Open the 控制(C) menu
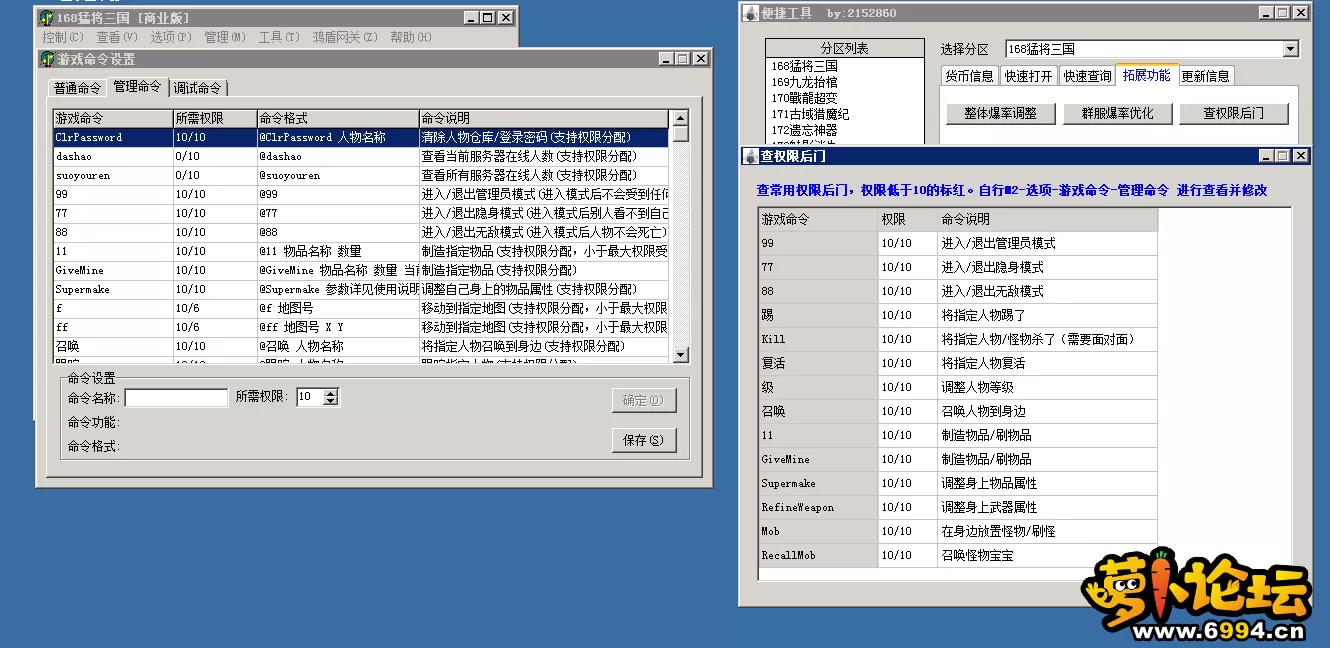The image size is (1330, 648). click(63, 37)
